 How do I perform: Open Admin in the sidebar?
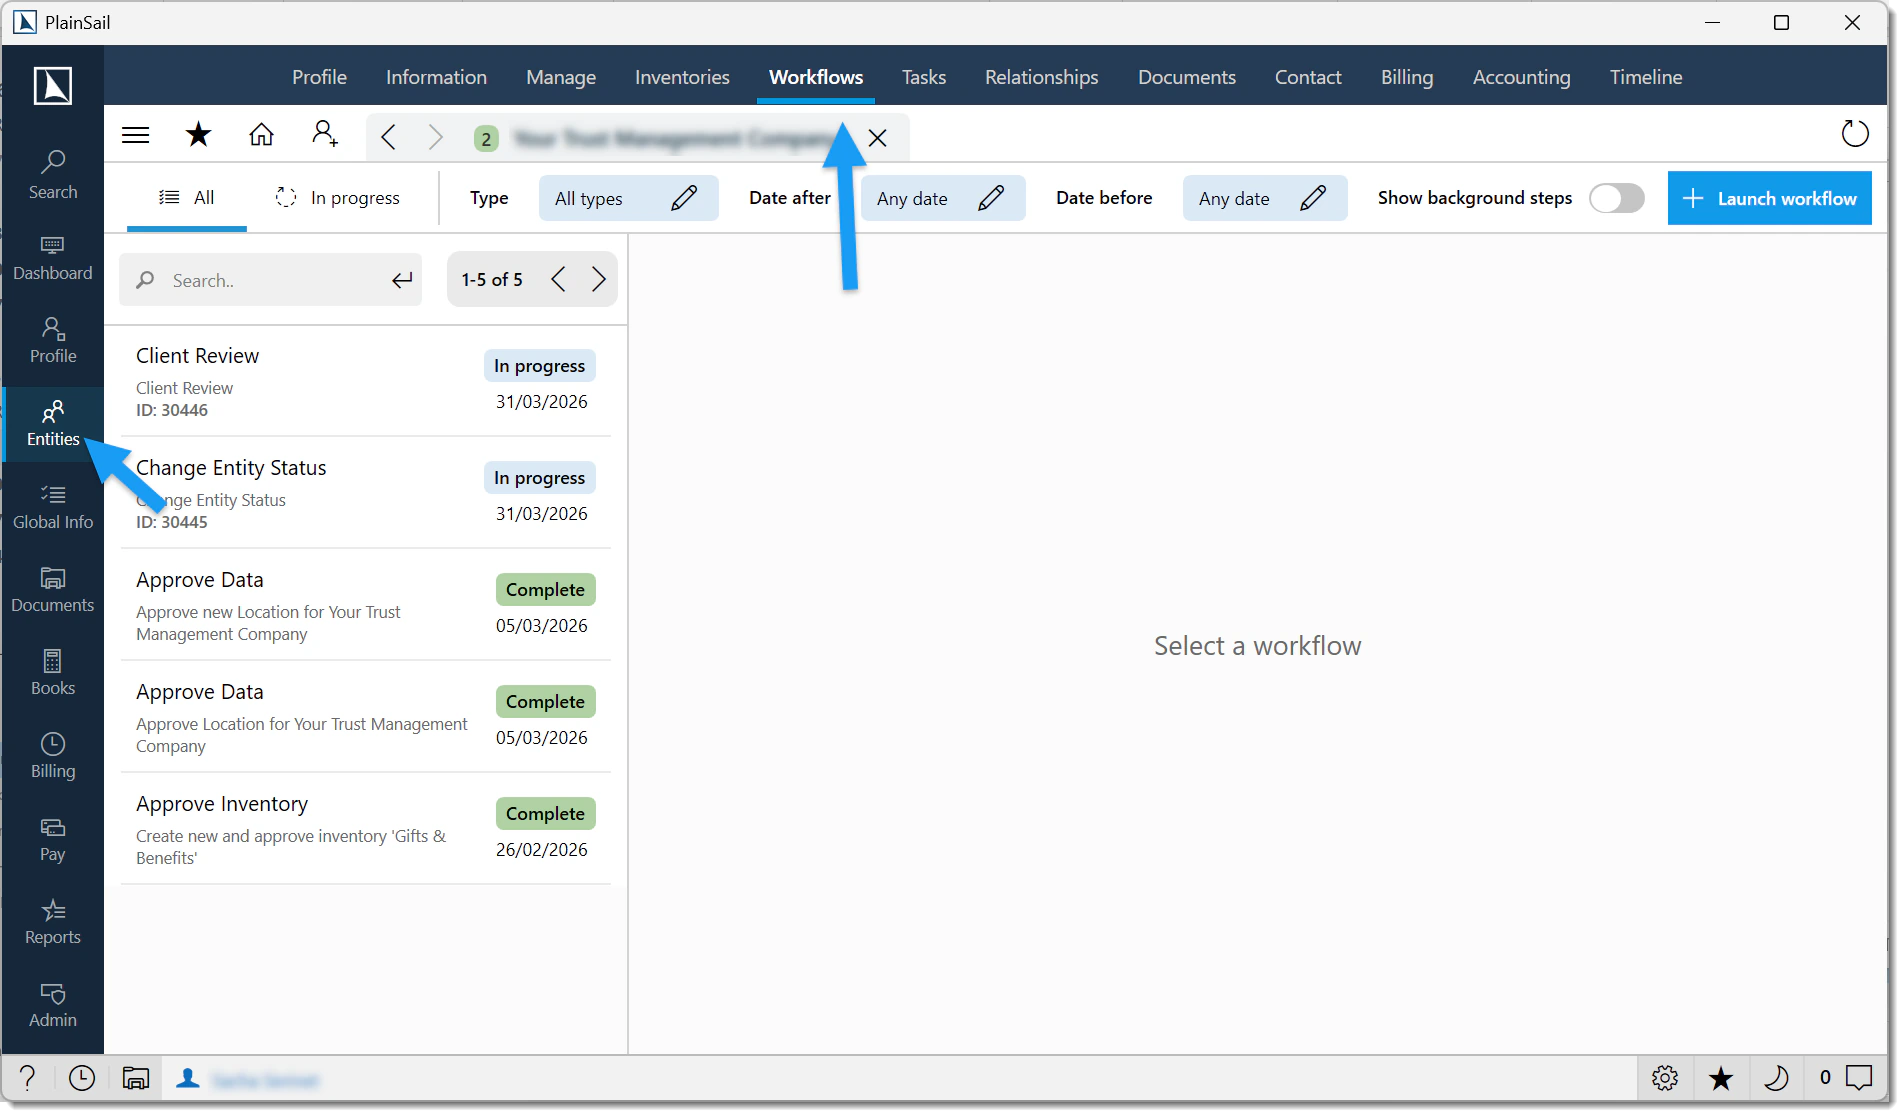click(x=52, y=1005)
